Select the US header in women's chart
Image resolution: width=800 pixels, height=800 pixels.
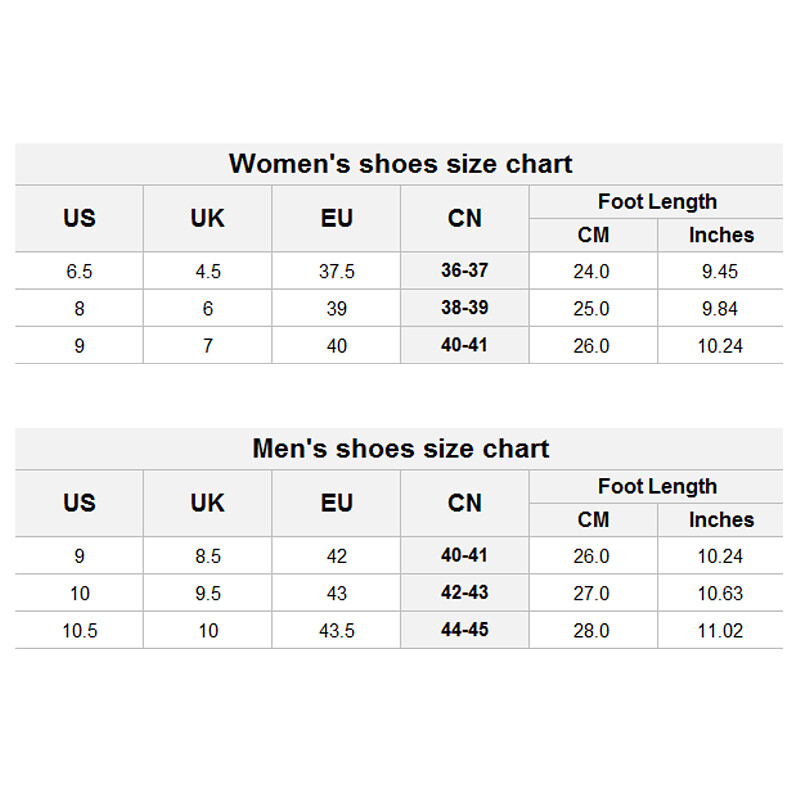(x=79, y=218)
